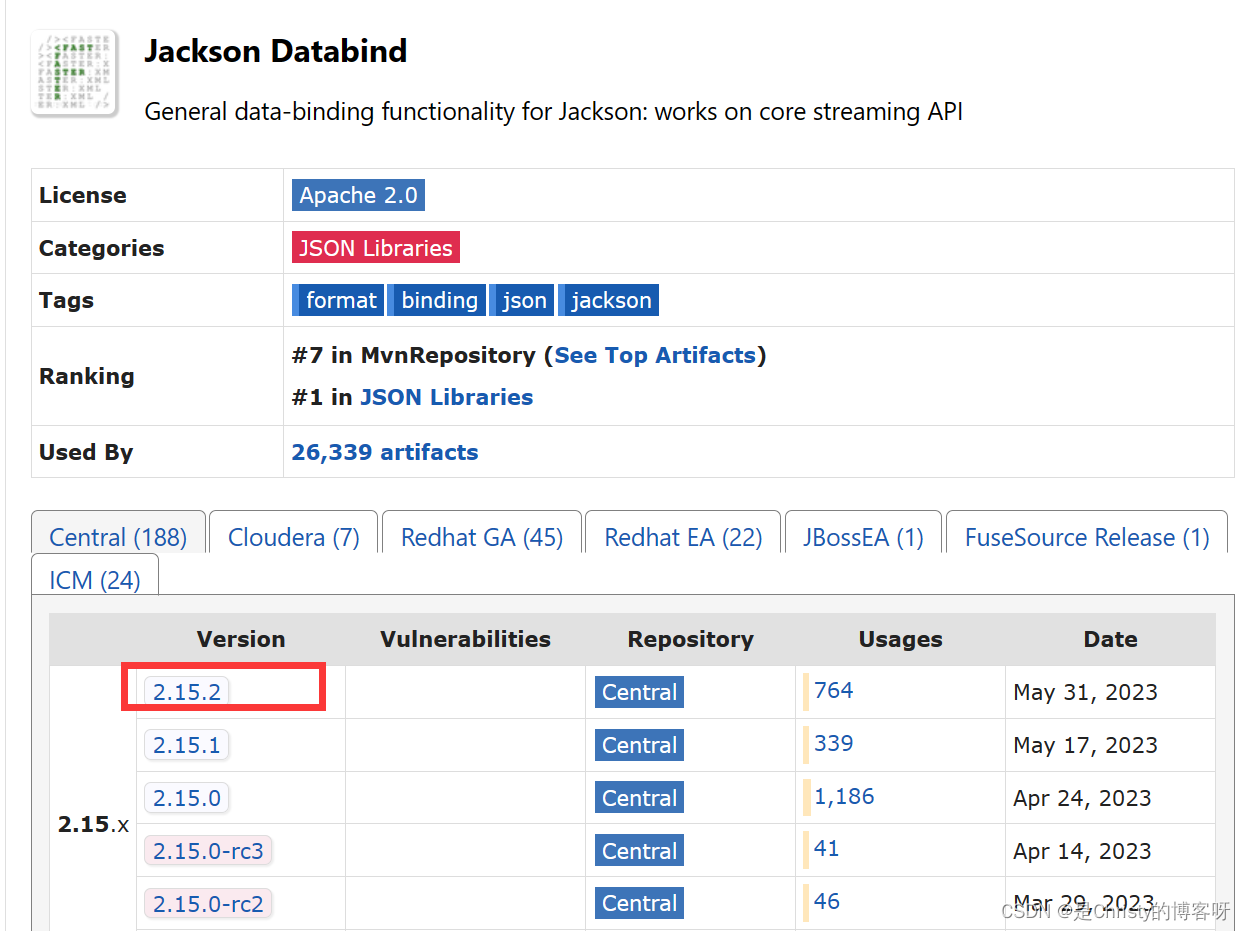This screenshot has width=1246, height=931.
Task: Click the May 17, 2023 date
Action: point(1085,745)
